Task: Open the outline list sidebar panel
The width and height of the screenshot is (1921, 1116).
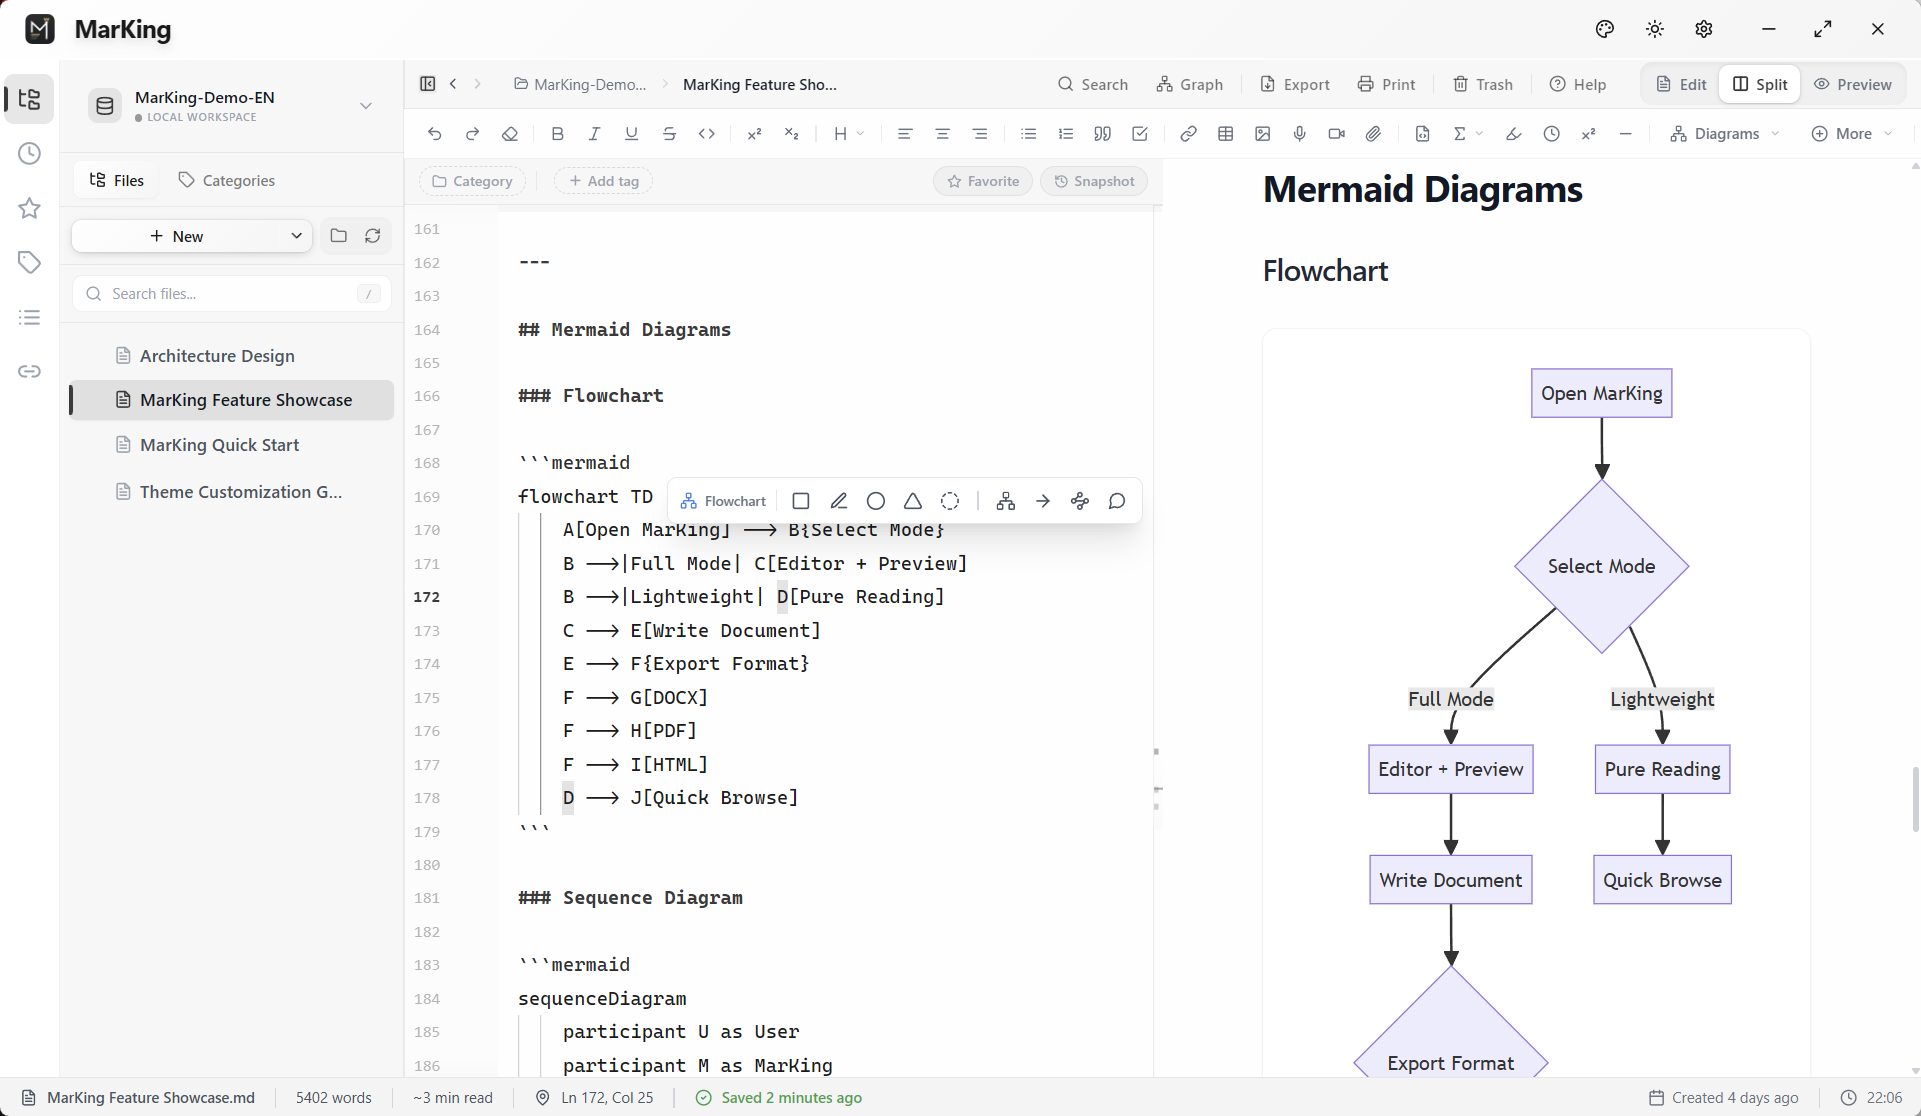Action: (x=29, y=317)
